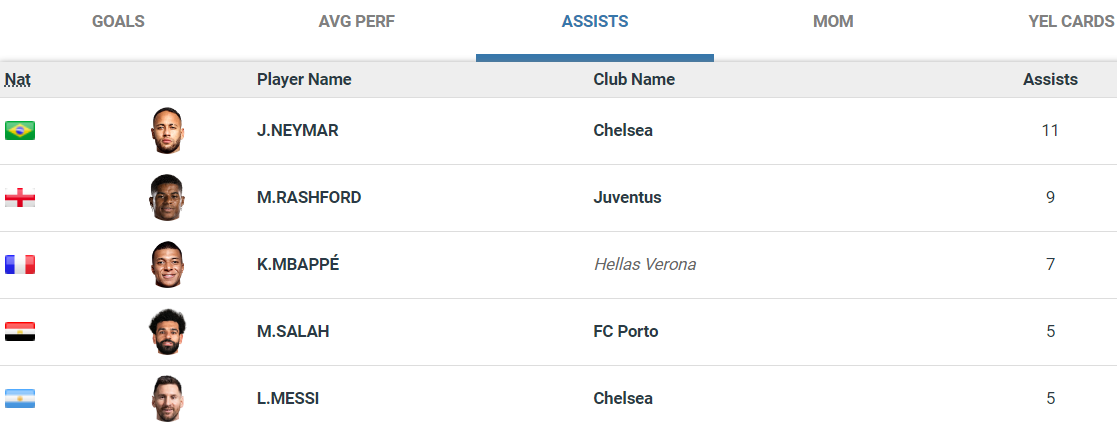The width and height of the screenshot is (1117, 425).
Task: Open J.NEYMAR player link
Action: click(298, 131)
